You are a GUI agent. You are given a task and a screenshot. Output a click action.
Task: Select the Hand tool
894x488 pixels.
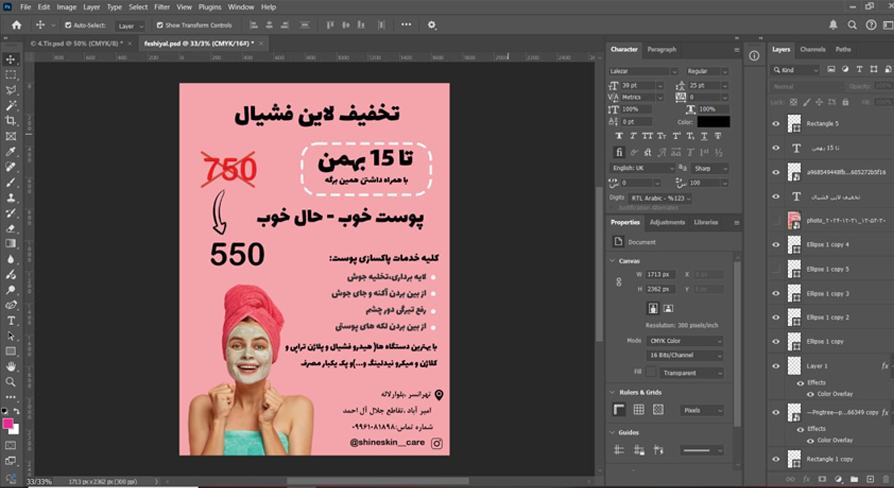click(11, 367)
